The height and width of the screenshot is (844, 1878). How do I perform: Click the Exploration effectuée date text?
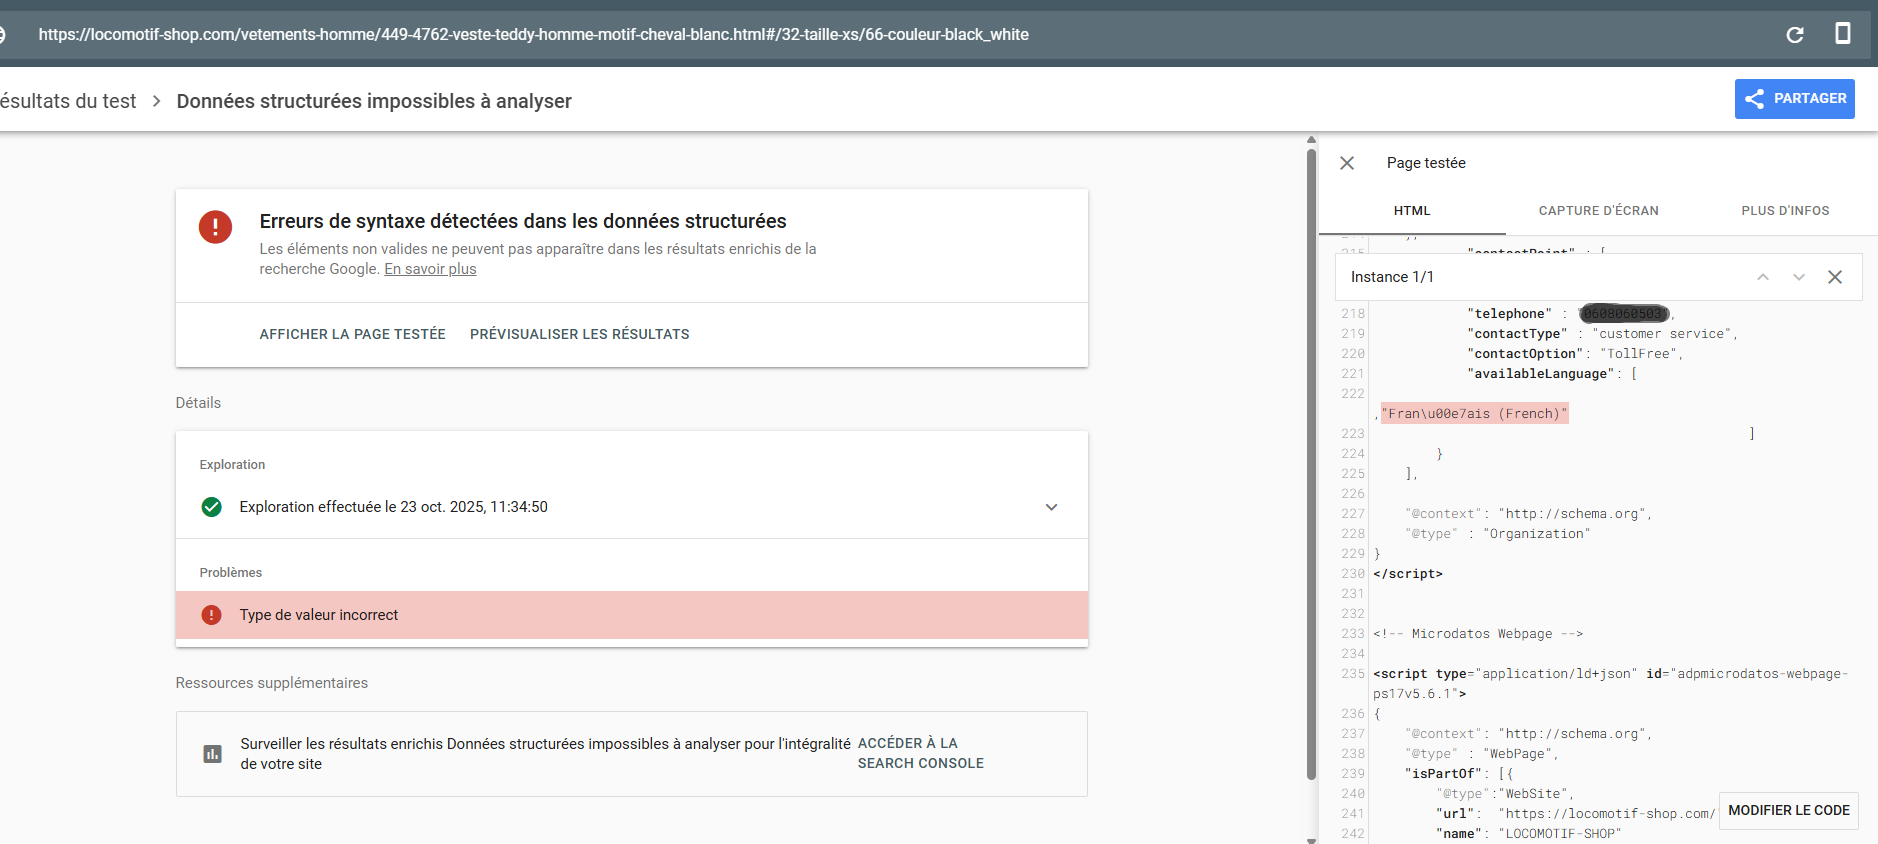394,507
